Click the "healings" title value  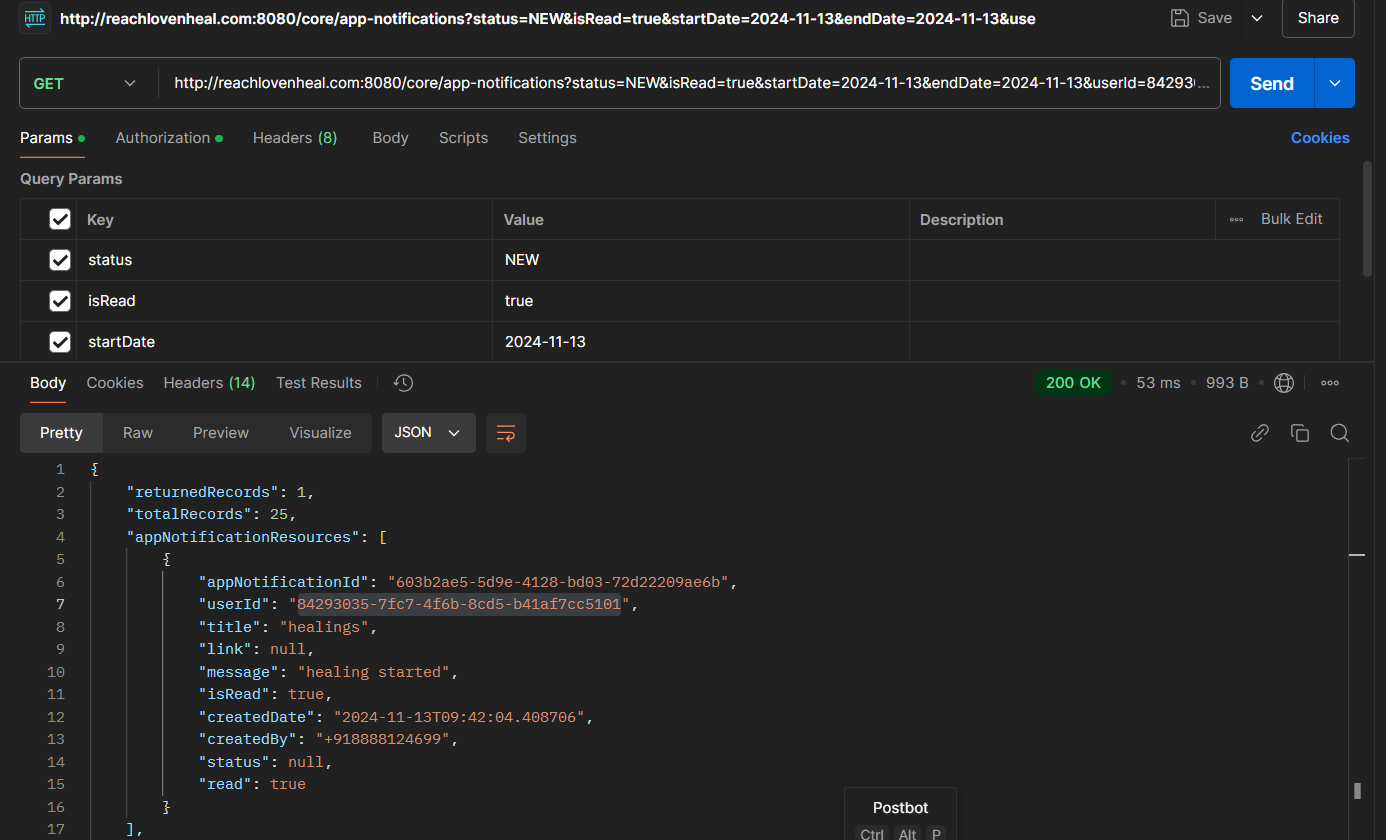tap(325, 627)
